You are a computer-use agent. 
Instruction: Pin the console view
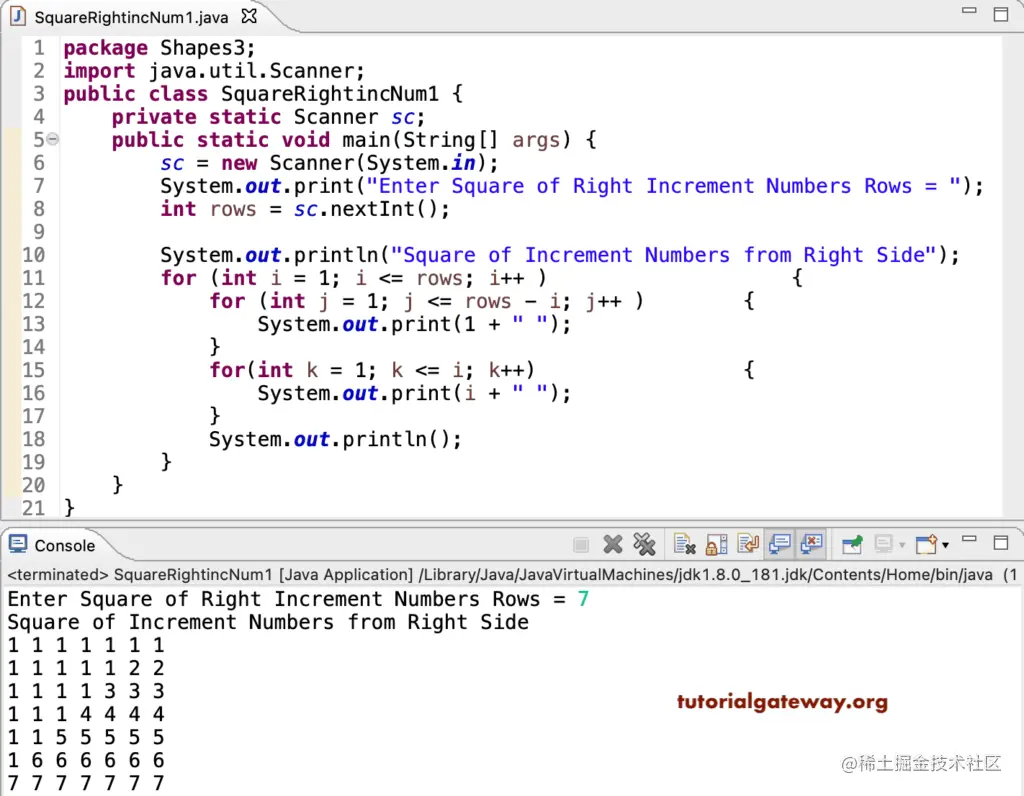[852, 544]
